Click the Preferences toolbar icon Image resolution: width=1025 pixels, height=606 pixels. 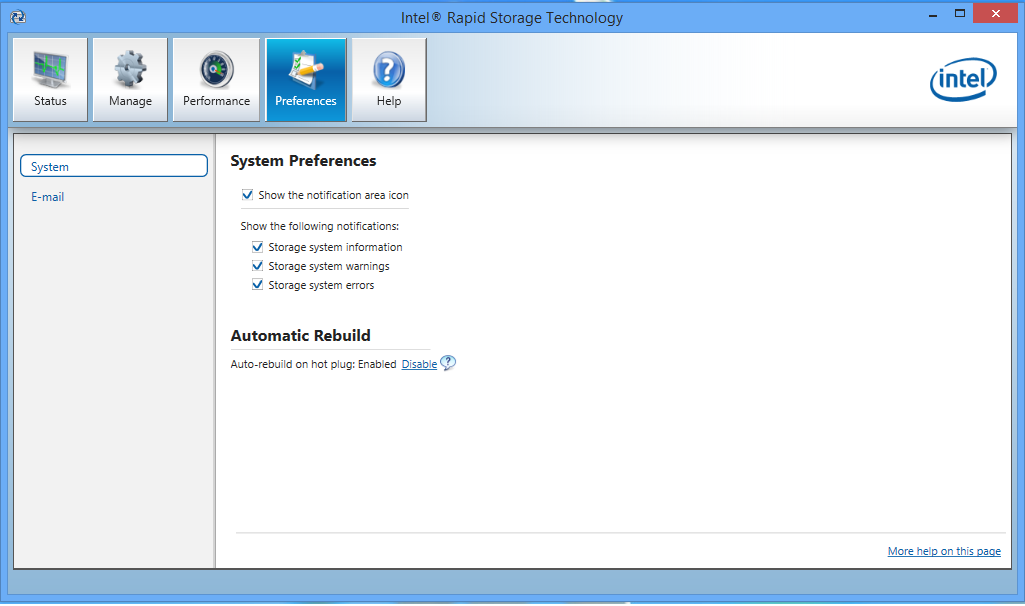(x=305, y=79)
